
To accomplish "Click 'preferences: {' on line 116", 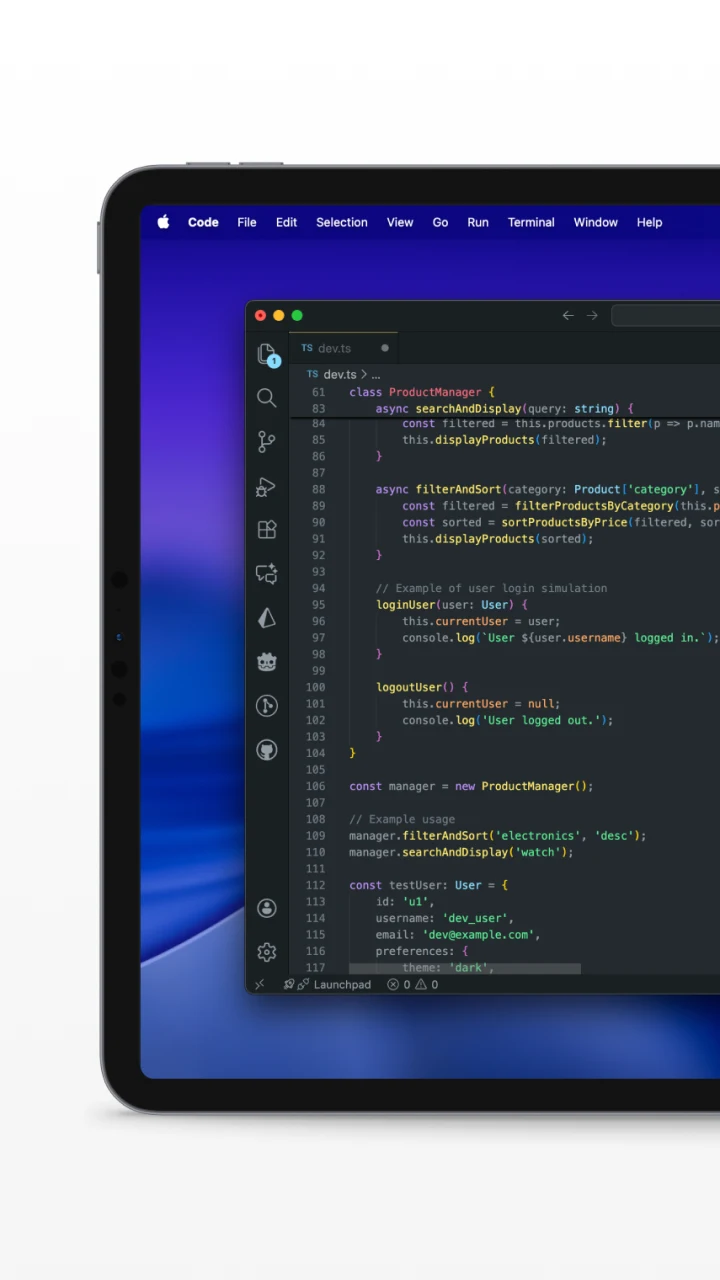I will (422, 951).
